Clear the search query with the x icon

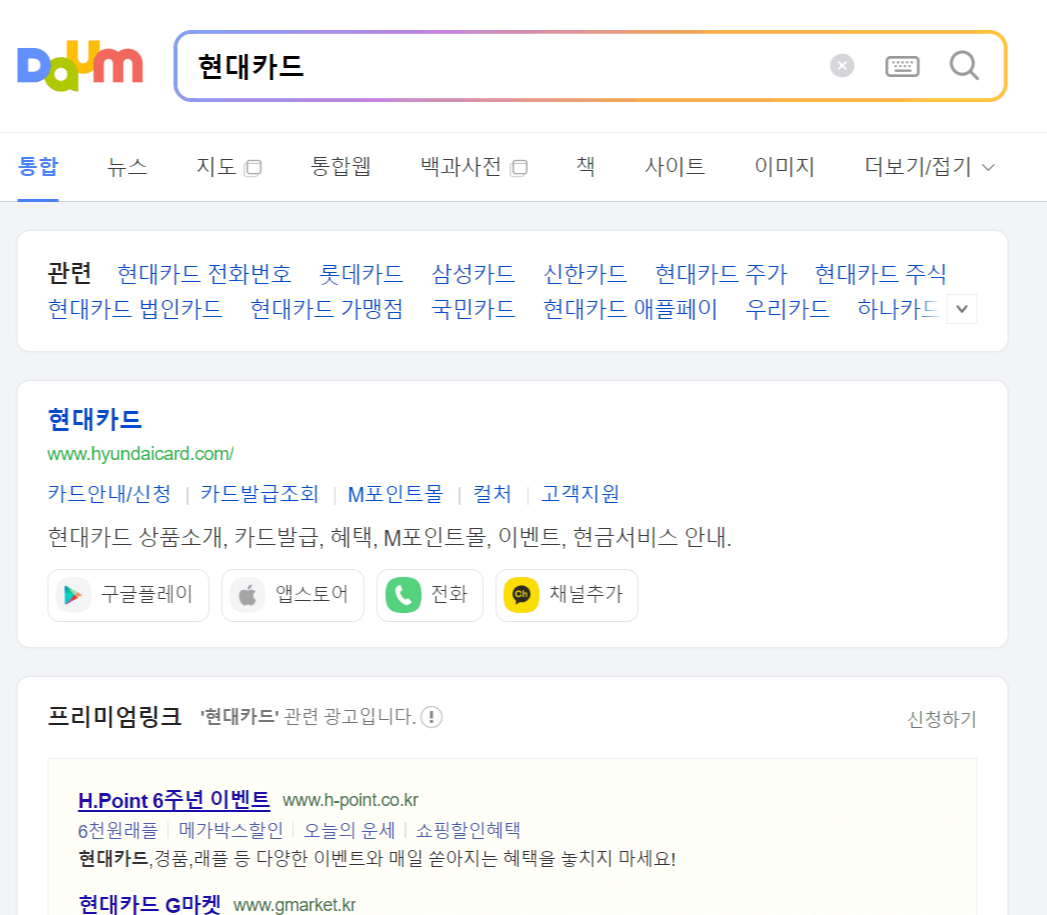pos(841,66)
